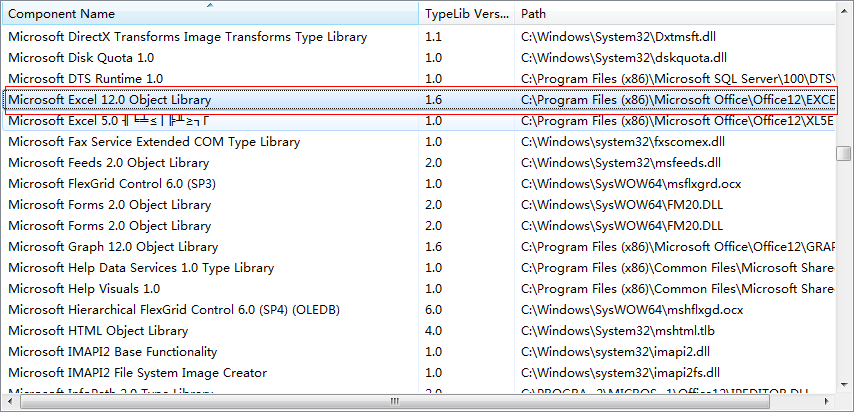The height and width of the screenshot is (412, 854).
Task: Click the imapi2.dll path cell
Action: click(x=615, y=352)
